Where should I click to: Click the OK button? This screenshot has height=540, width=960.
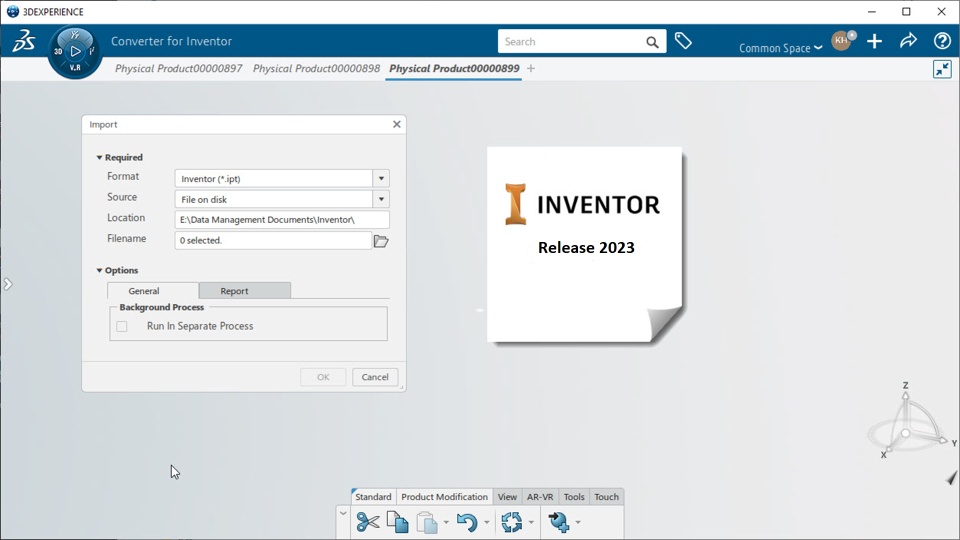pyautogui.click(x=323, y=377)
